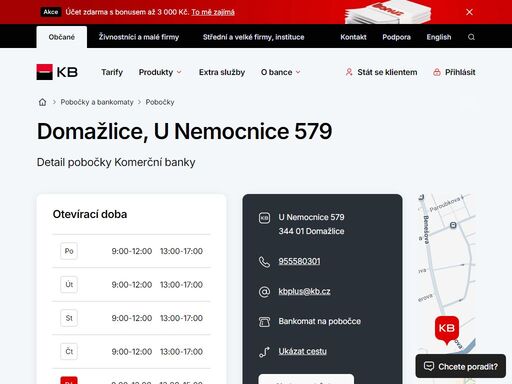
Task: Switch language to English
Action: point(439,37)
